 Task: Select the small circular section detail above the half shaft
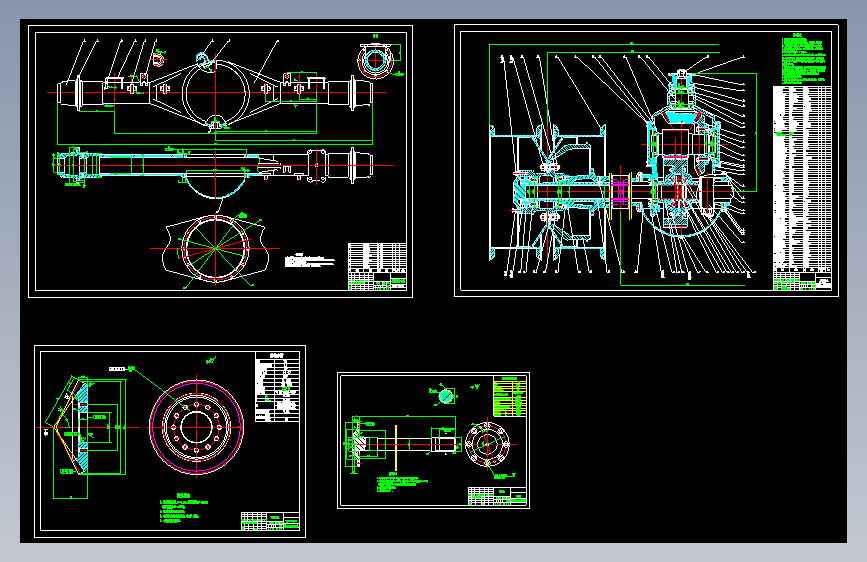[x=446, y=396]
